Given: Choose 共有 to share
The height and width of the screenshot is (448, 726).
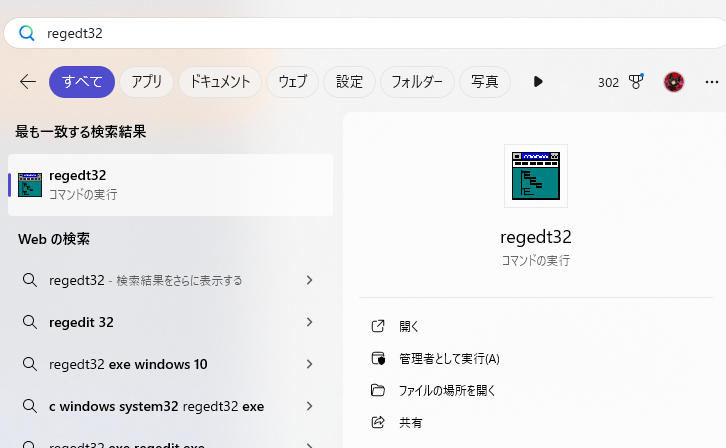Looking at the screenshot, I should [x=411, y=423].
